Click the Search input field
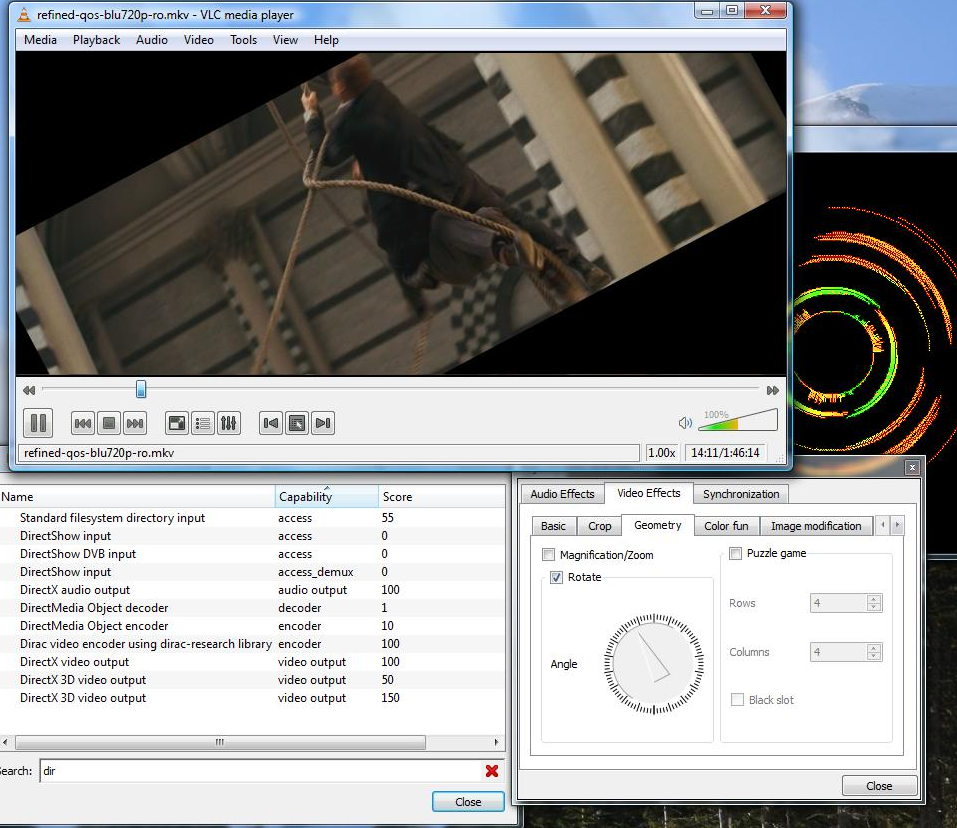Screen dimensions: 957x828 (261, 771)
